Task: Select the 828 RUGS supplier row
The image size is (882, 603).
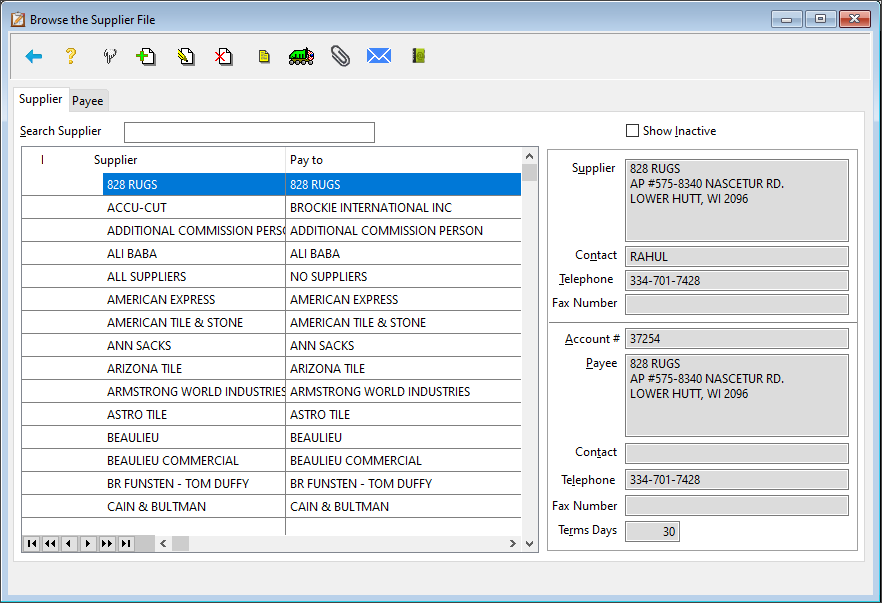Action: 271,184
